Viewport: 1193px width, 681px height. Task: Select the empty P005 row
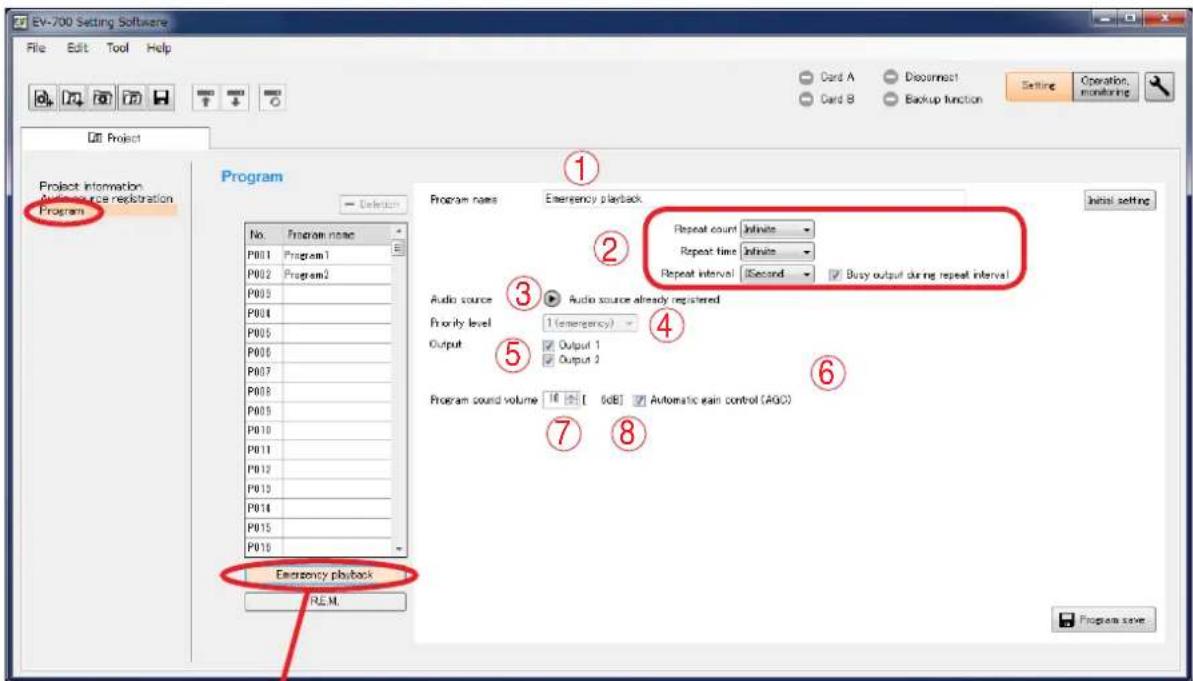(319, 331)
